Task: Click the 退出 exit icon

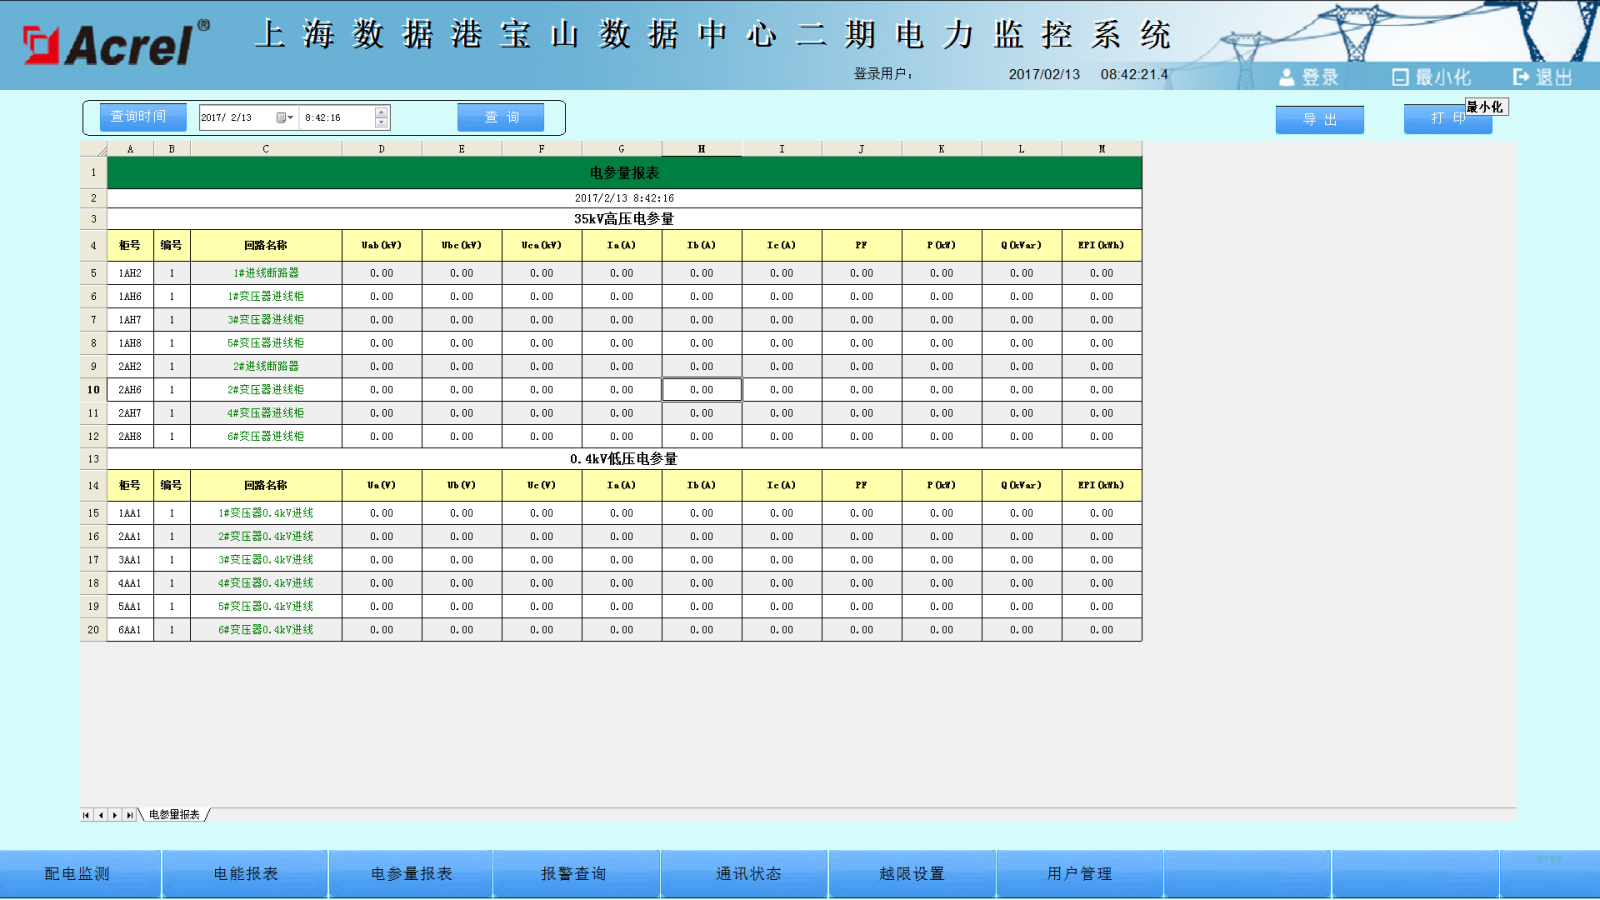Action: 1521,77
